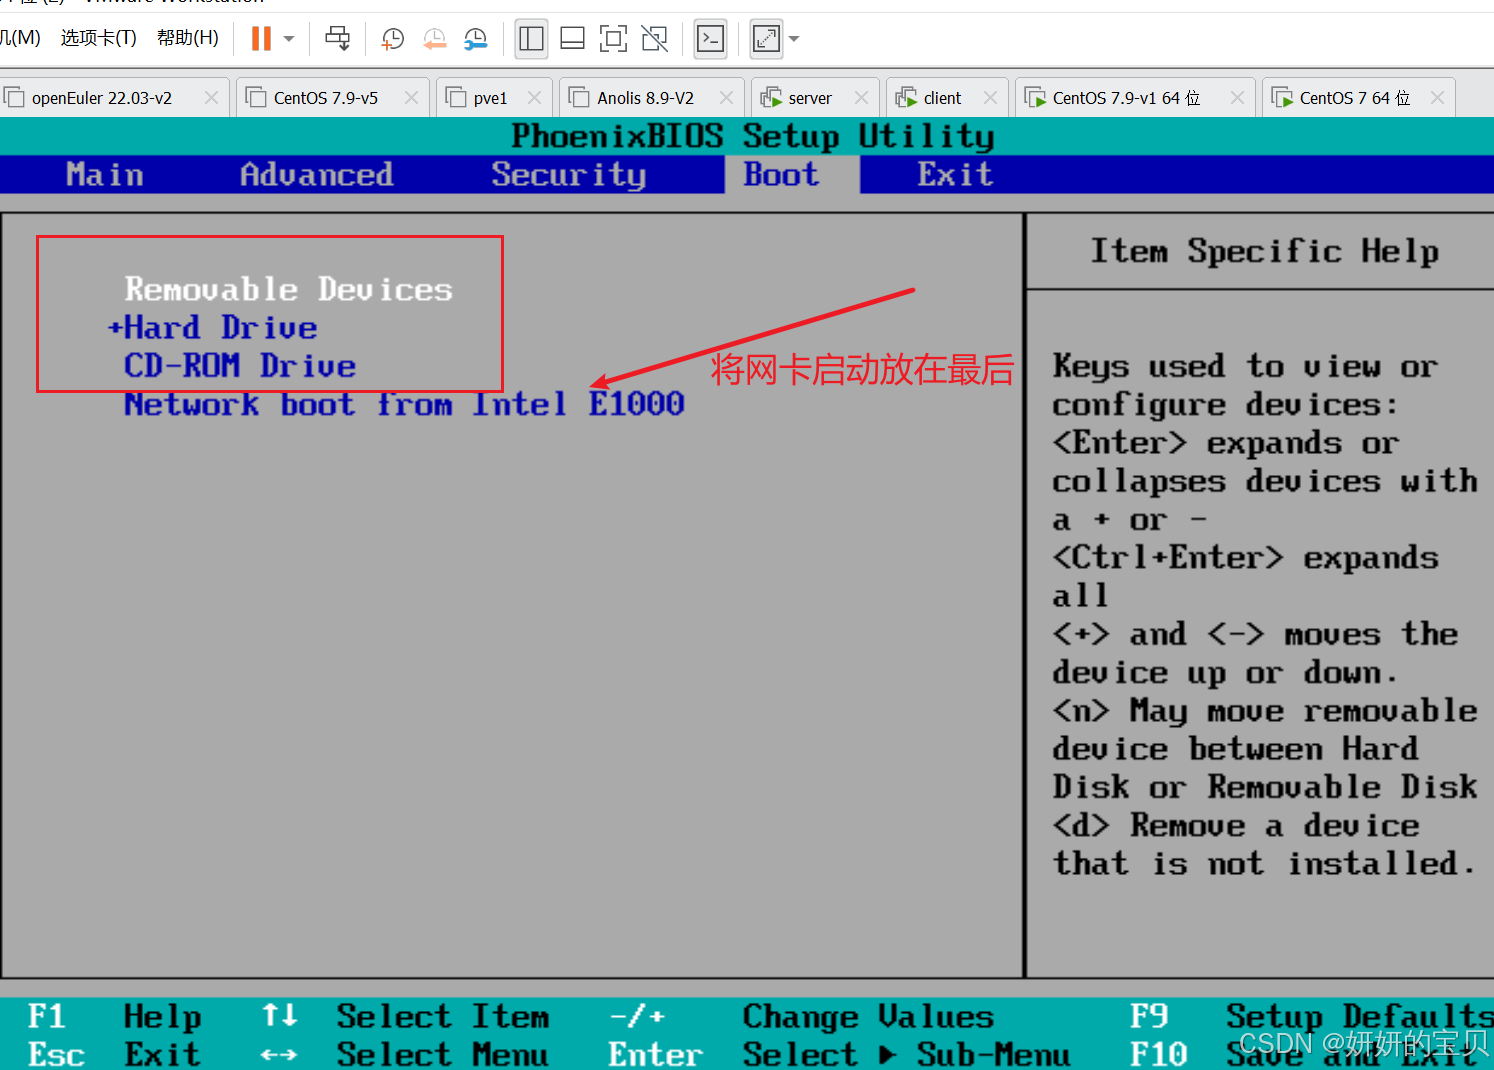Open the 帮助(H) menu

point(188,38)
